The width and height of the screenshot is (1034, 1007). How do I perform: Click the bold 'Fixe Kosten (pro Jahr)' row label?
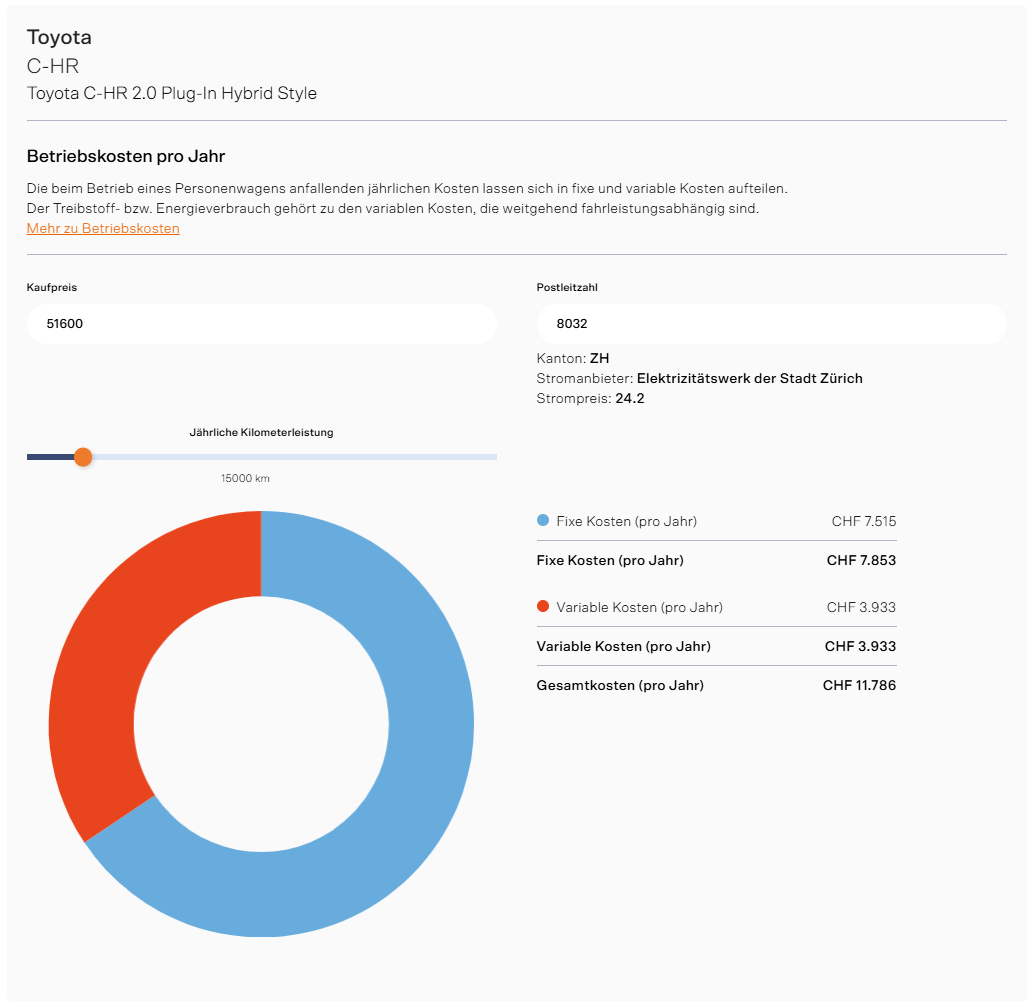click(610, 561)
